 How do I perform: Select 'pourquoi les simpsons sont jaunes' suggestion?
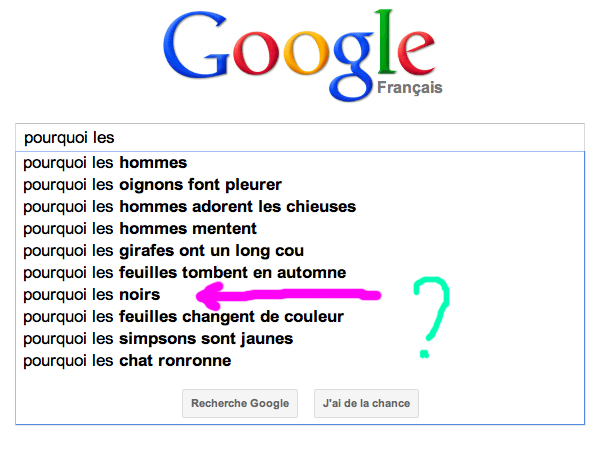(158, 338)
